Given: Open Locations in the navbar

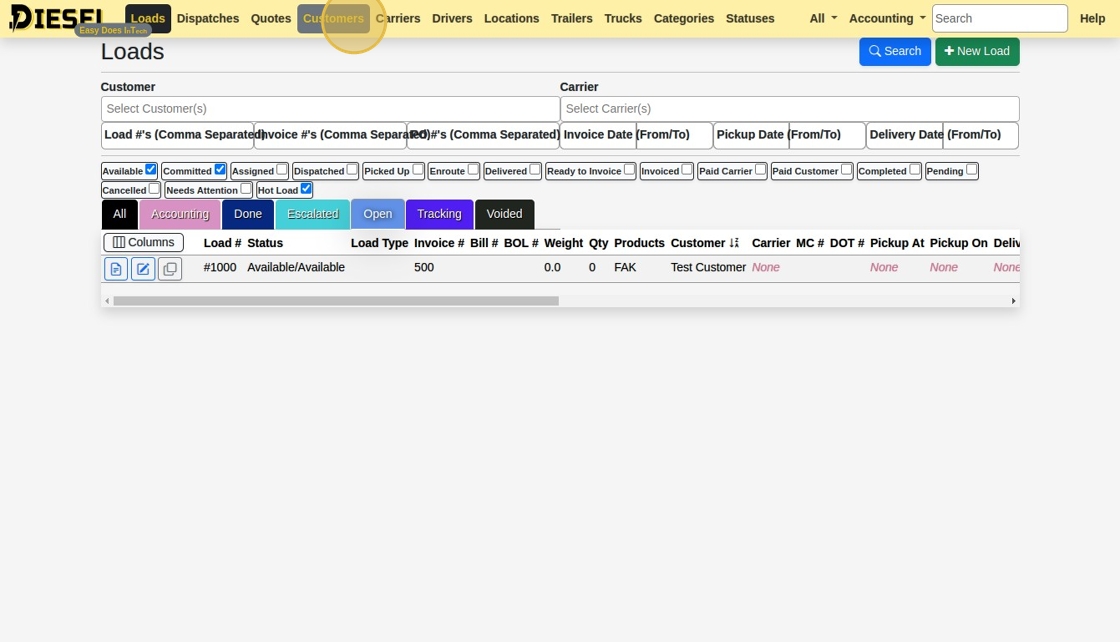Looking at the screenshot, I should coord(511,19).
